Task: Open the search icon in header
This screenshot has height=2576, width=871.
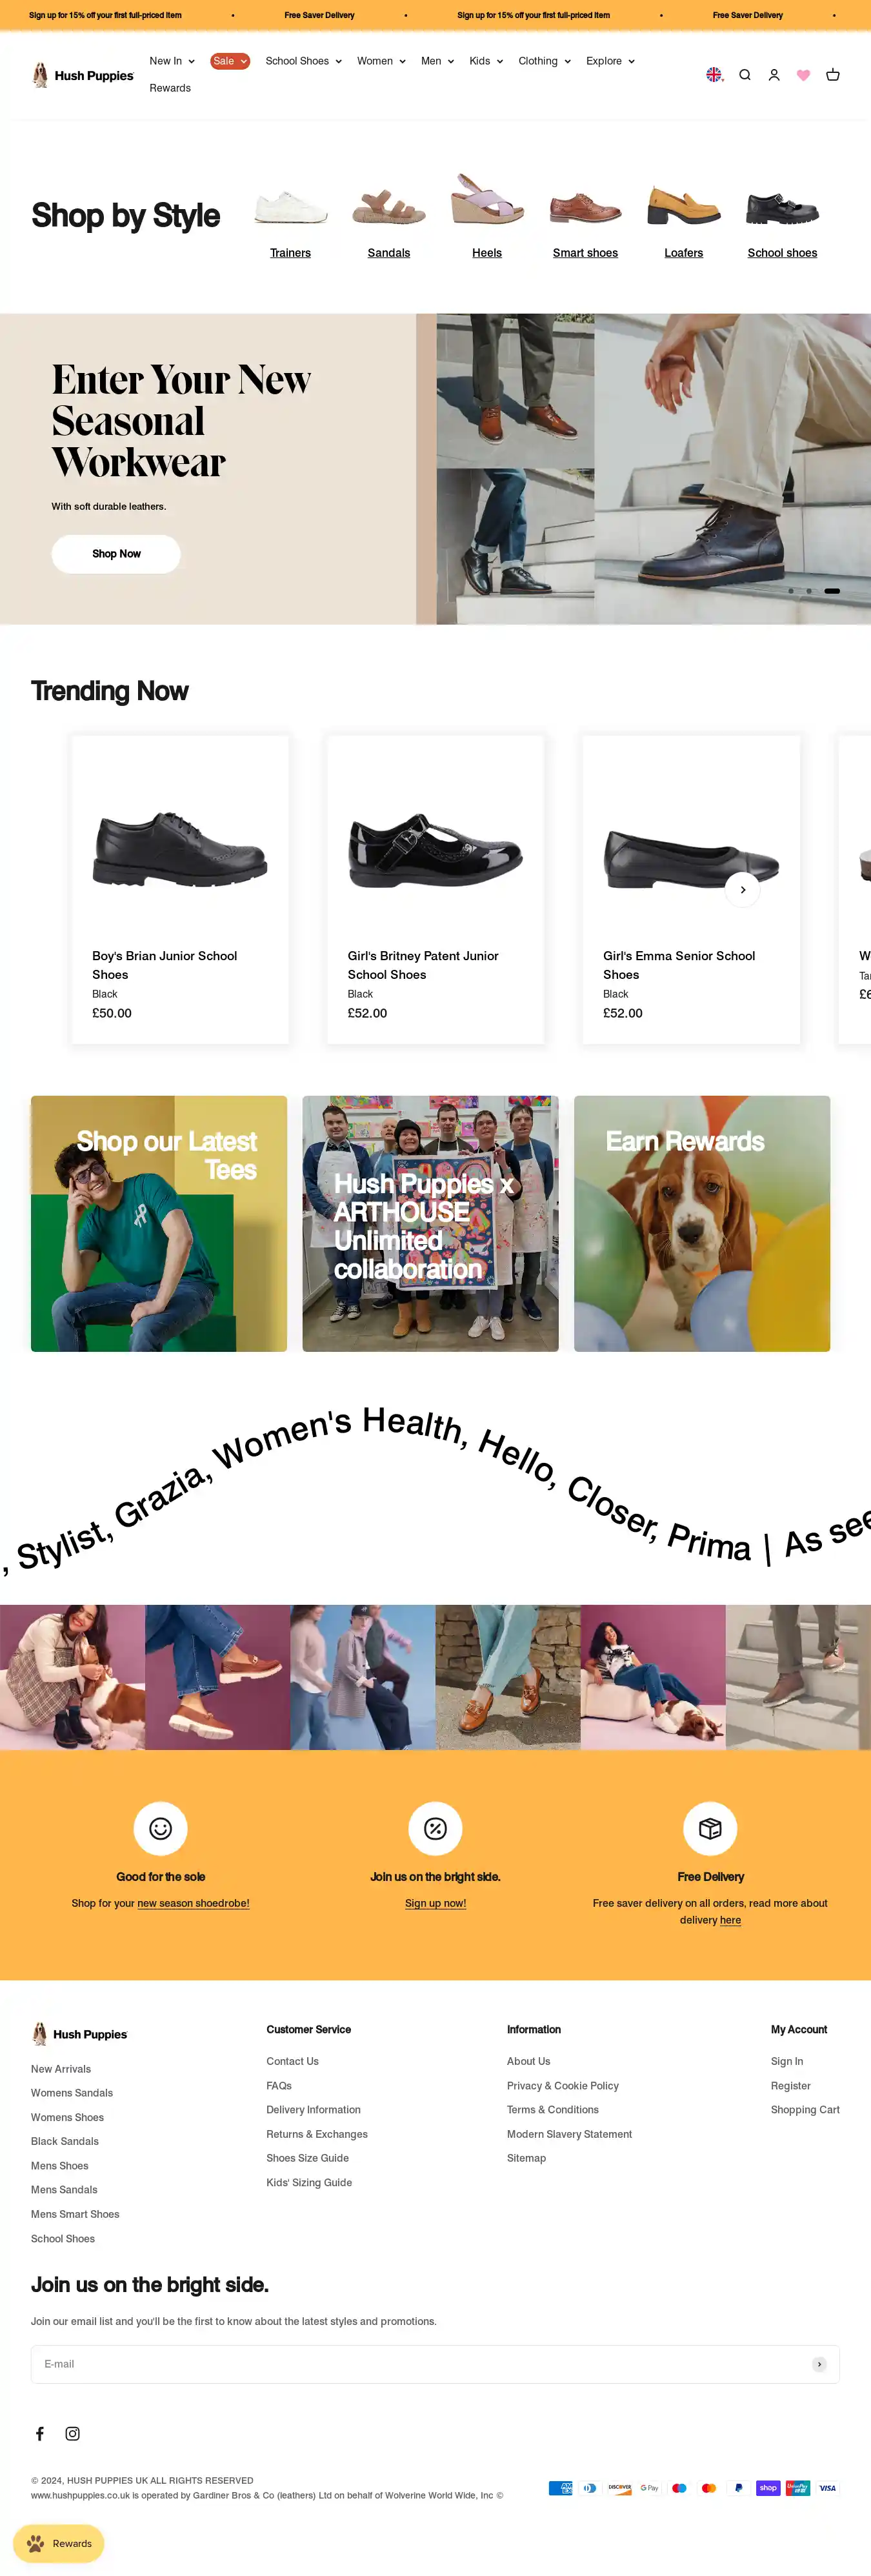Action: [x=745, y=75]
